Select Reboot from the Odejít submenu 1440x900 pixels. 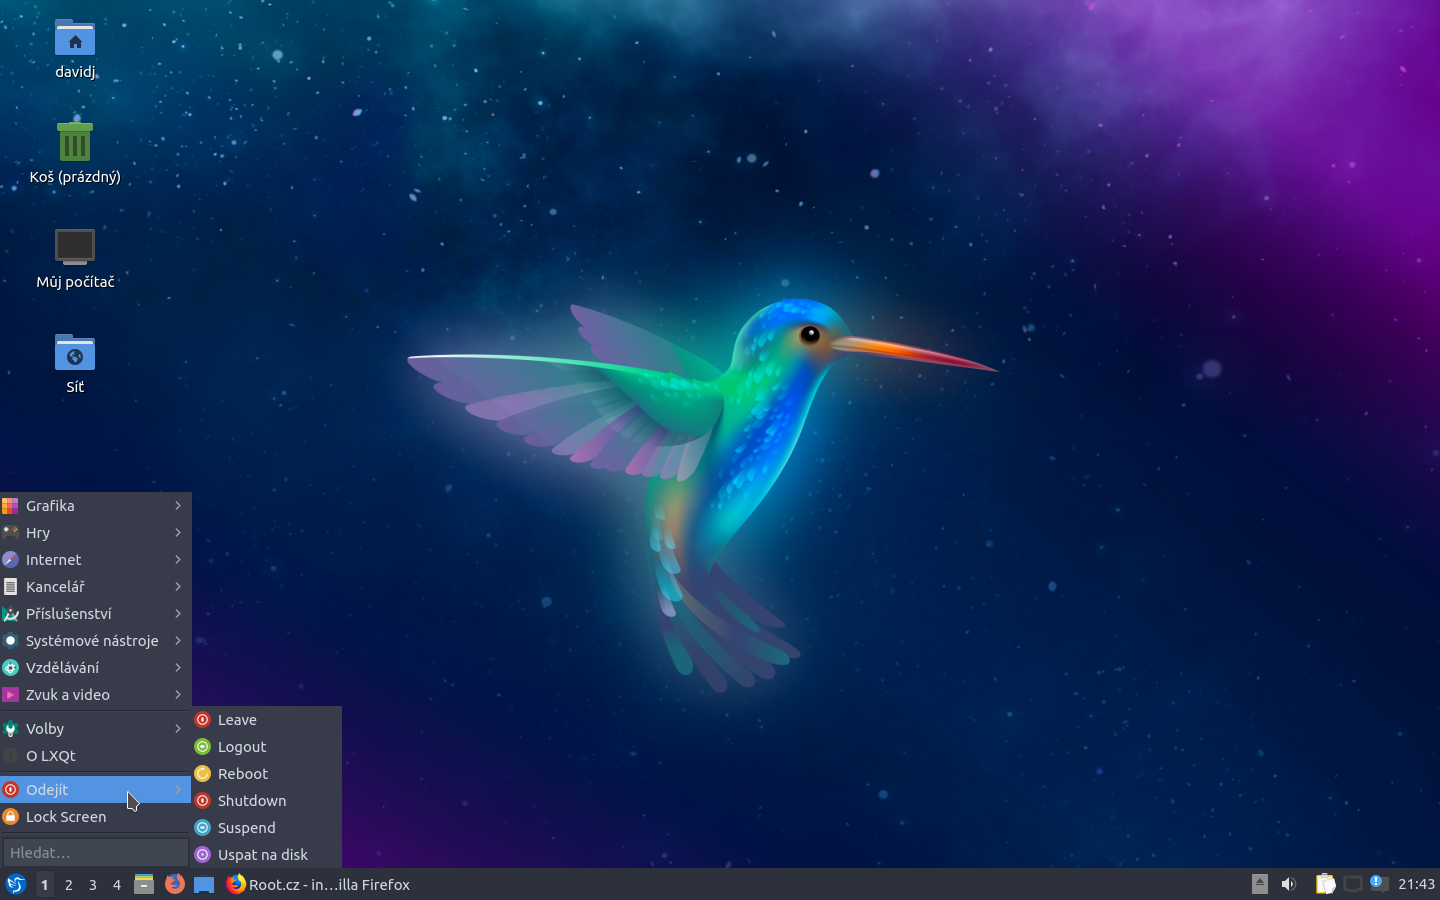[243, 773]
